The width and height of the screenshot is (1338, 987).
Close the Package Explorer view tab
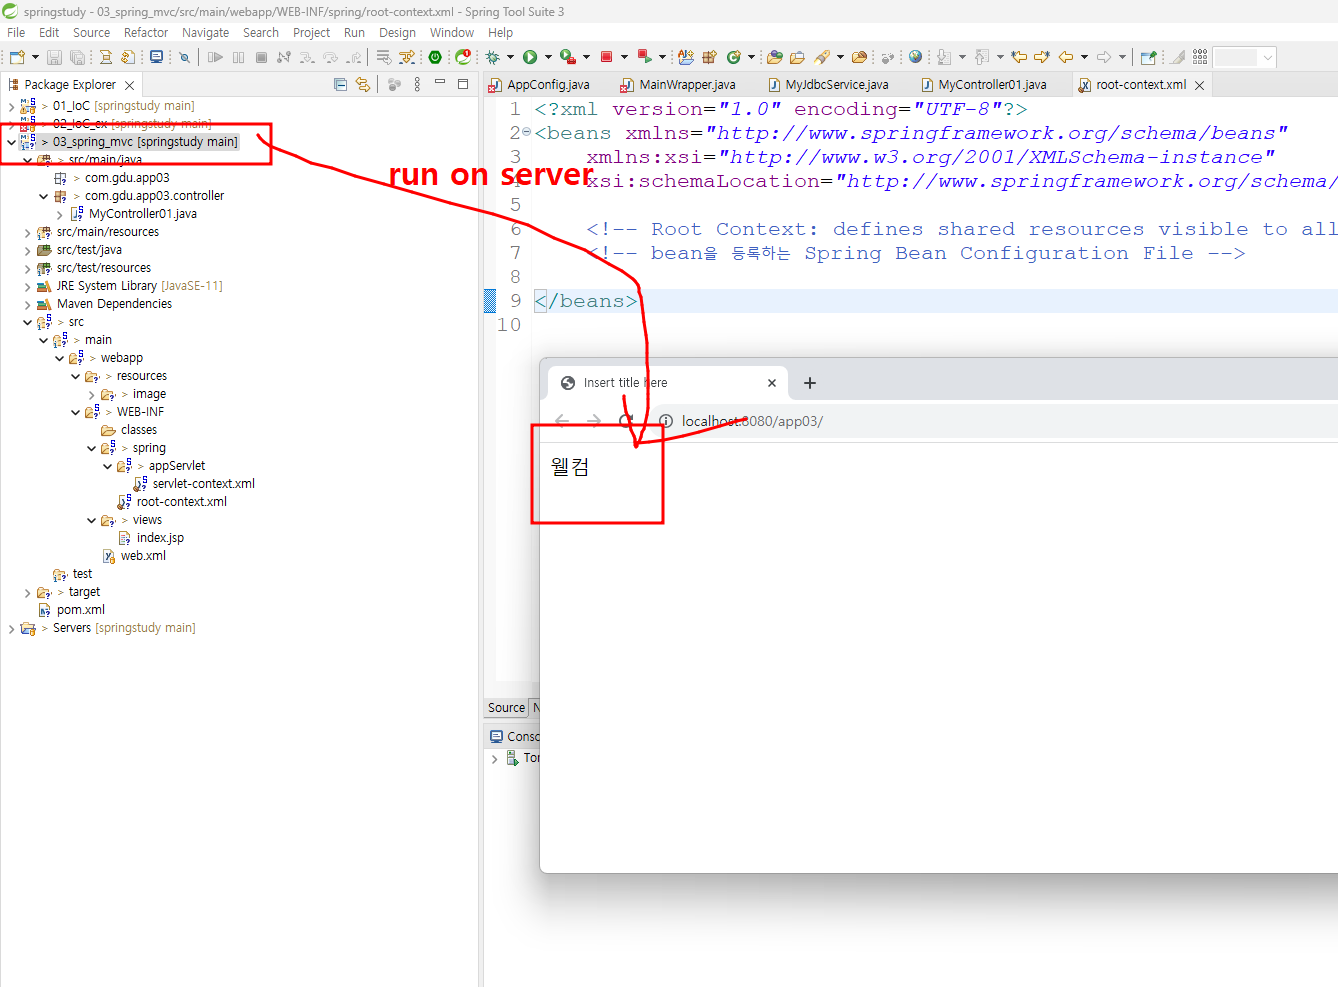129,85
